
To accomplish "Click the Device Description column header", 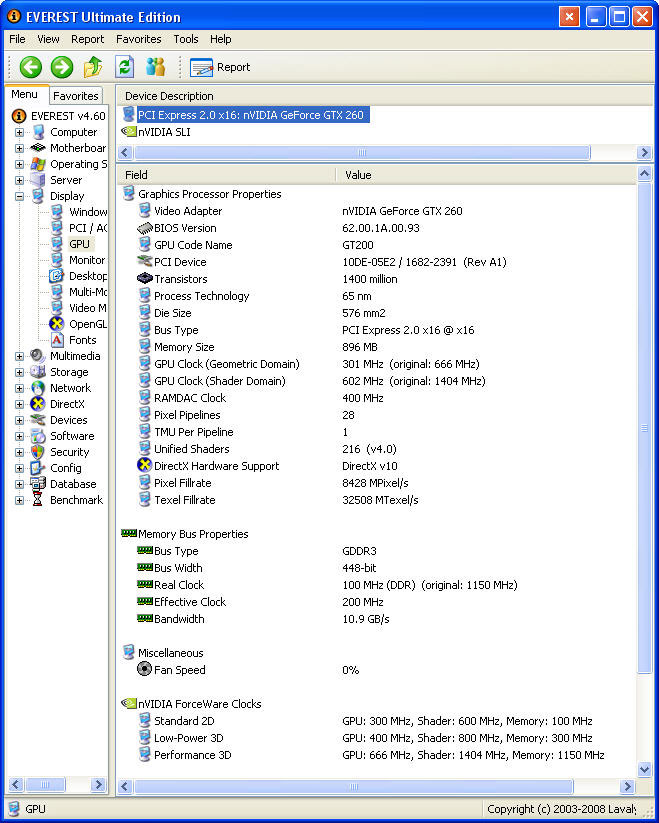I will pos(385,96).
